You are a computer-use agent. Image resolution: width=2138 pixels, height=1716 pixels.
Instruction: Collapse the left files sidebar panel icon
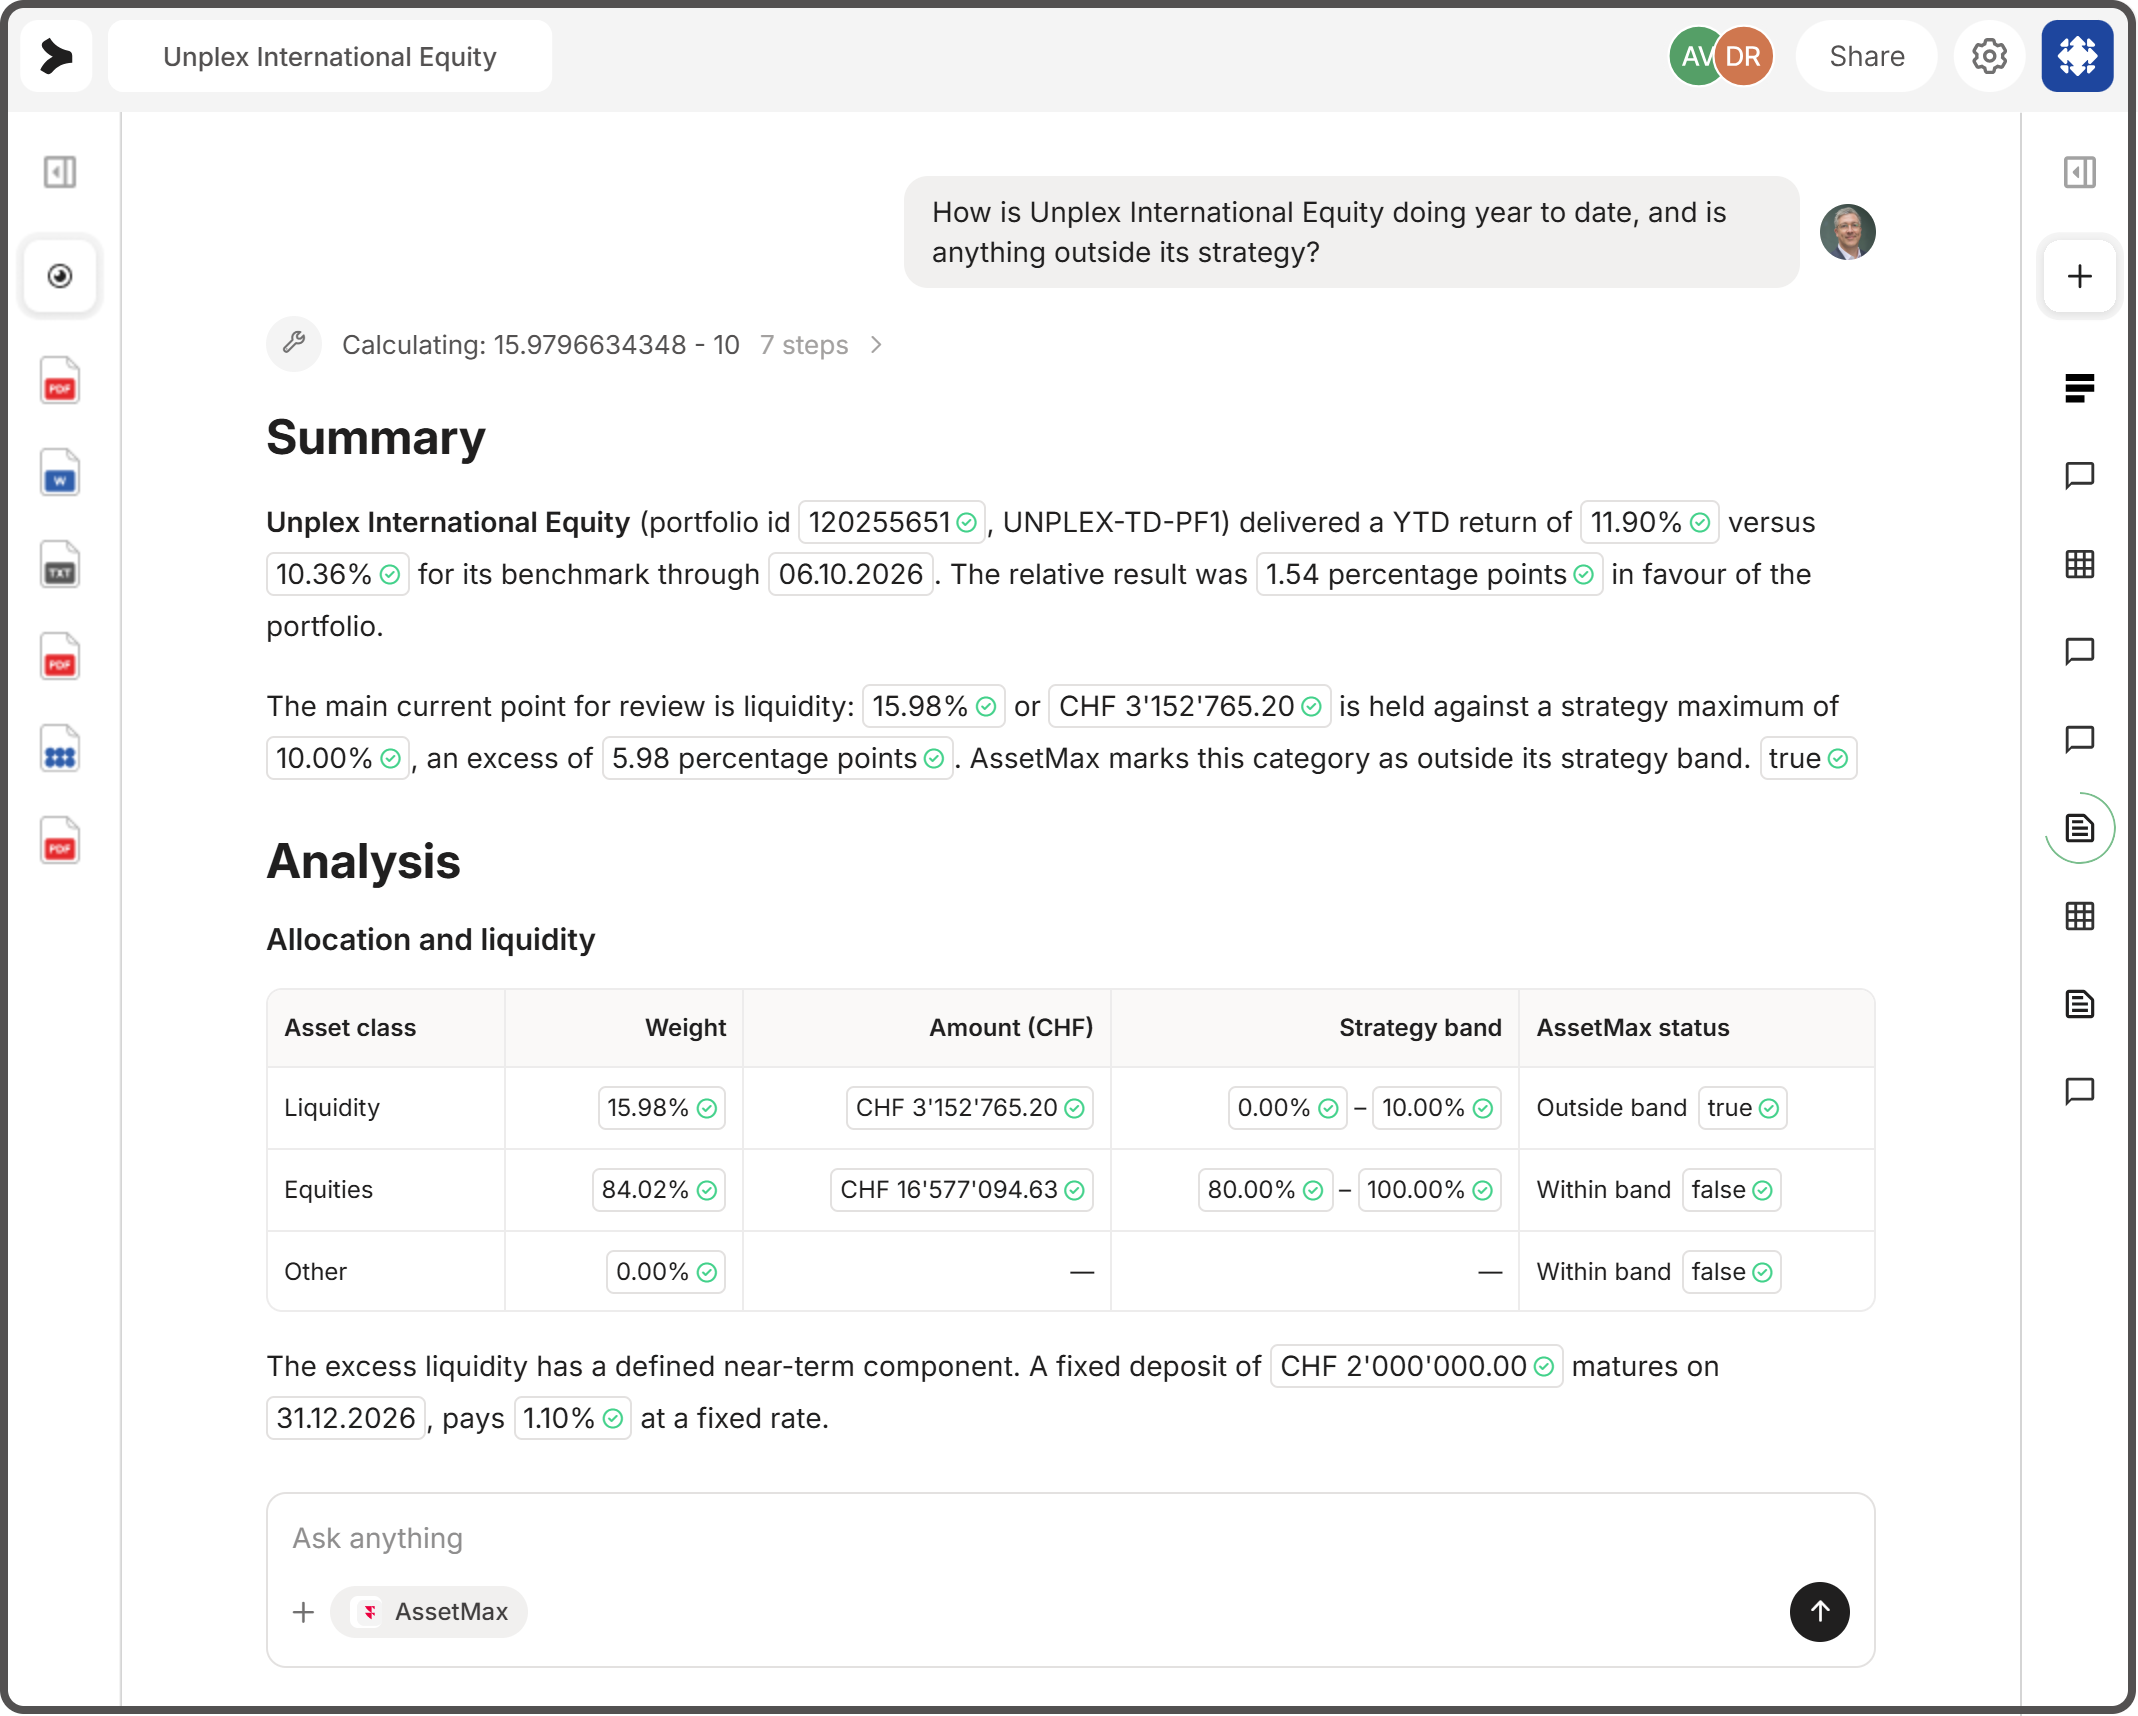click(x=60, y=172)
